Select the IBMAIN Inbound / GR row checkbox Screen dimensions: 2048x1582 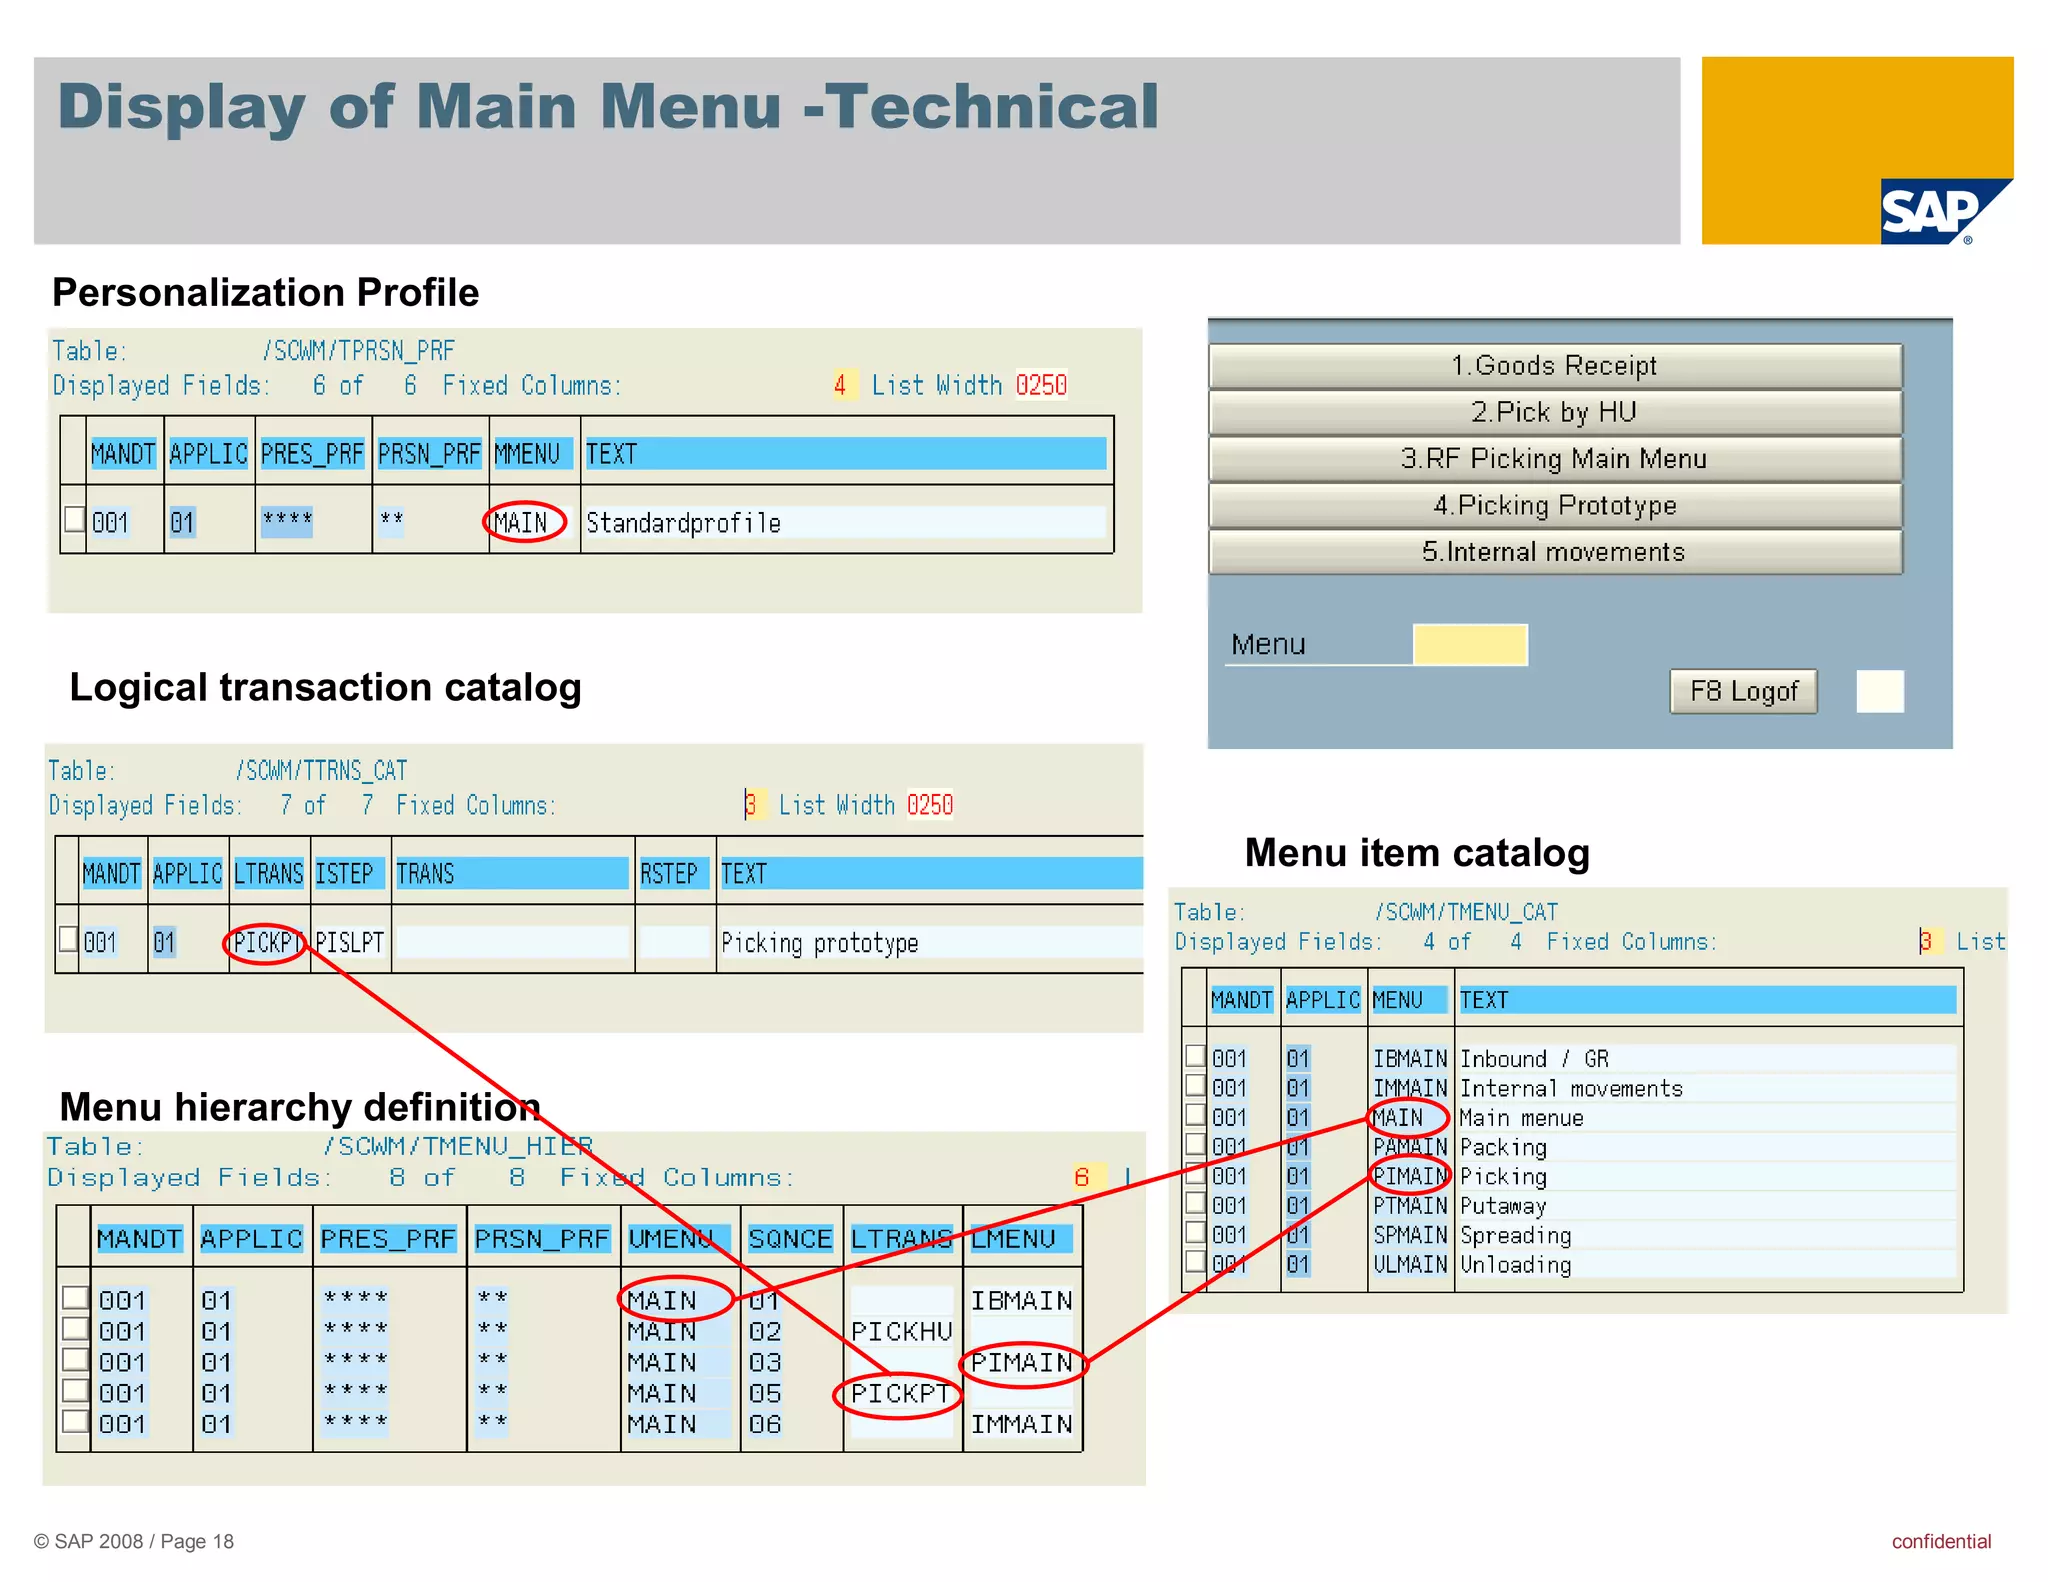coord(1195,1056)
